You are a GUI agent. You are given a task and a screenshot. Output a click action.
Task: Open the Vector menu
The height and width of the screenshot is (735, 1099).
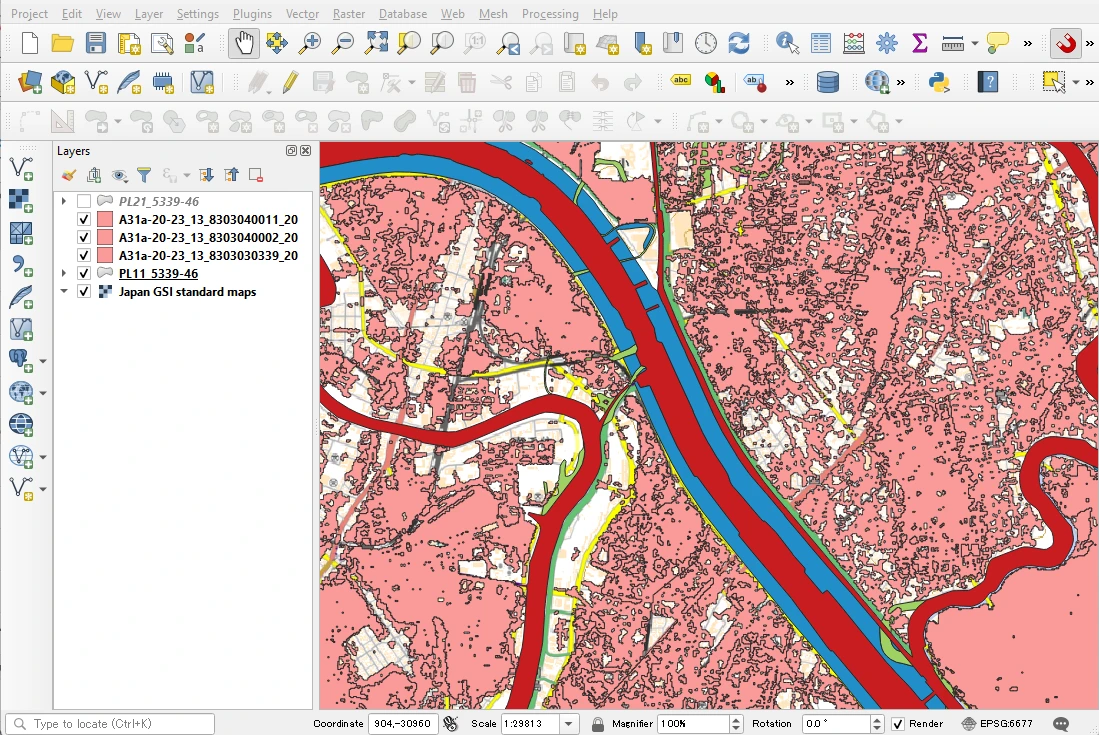pyautogui.click(x=302, y=14)
